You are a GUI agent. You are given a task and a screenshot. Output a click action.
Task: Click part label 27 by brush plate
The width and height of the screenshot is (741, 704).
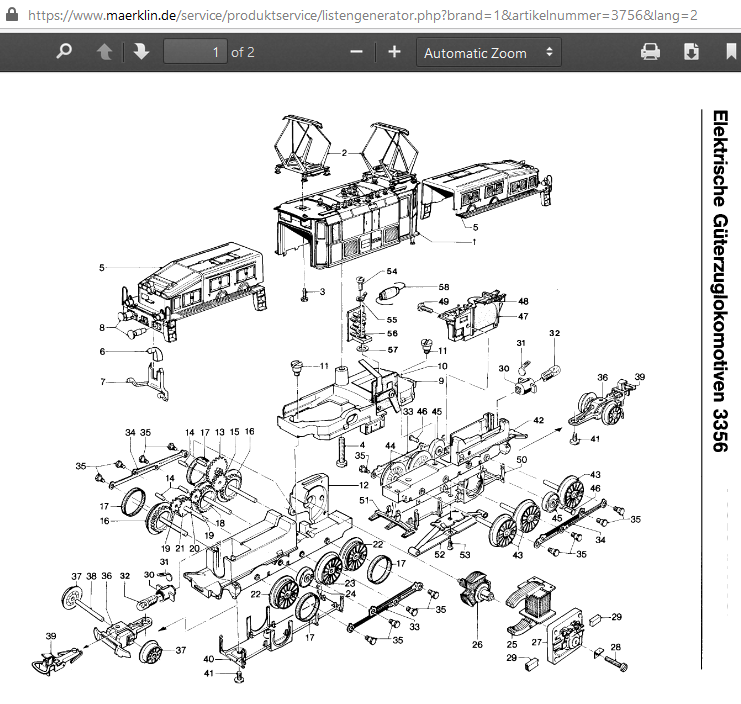coord(536,642)
